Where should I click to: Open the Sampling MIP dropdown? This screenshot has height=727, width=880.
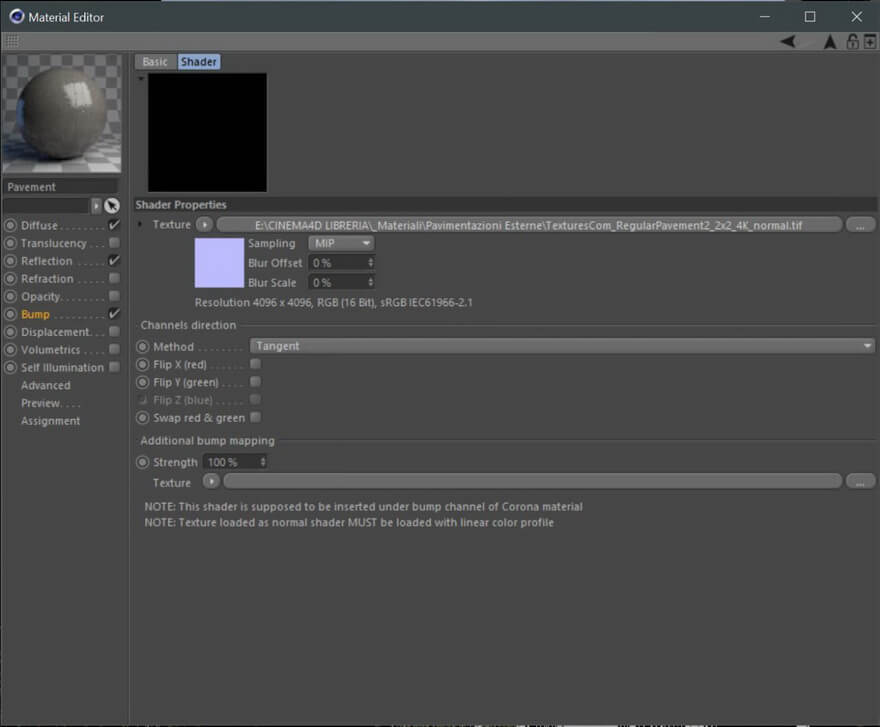pyautogui.click(x=341, y=243)
